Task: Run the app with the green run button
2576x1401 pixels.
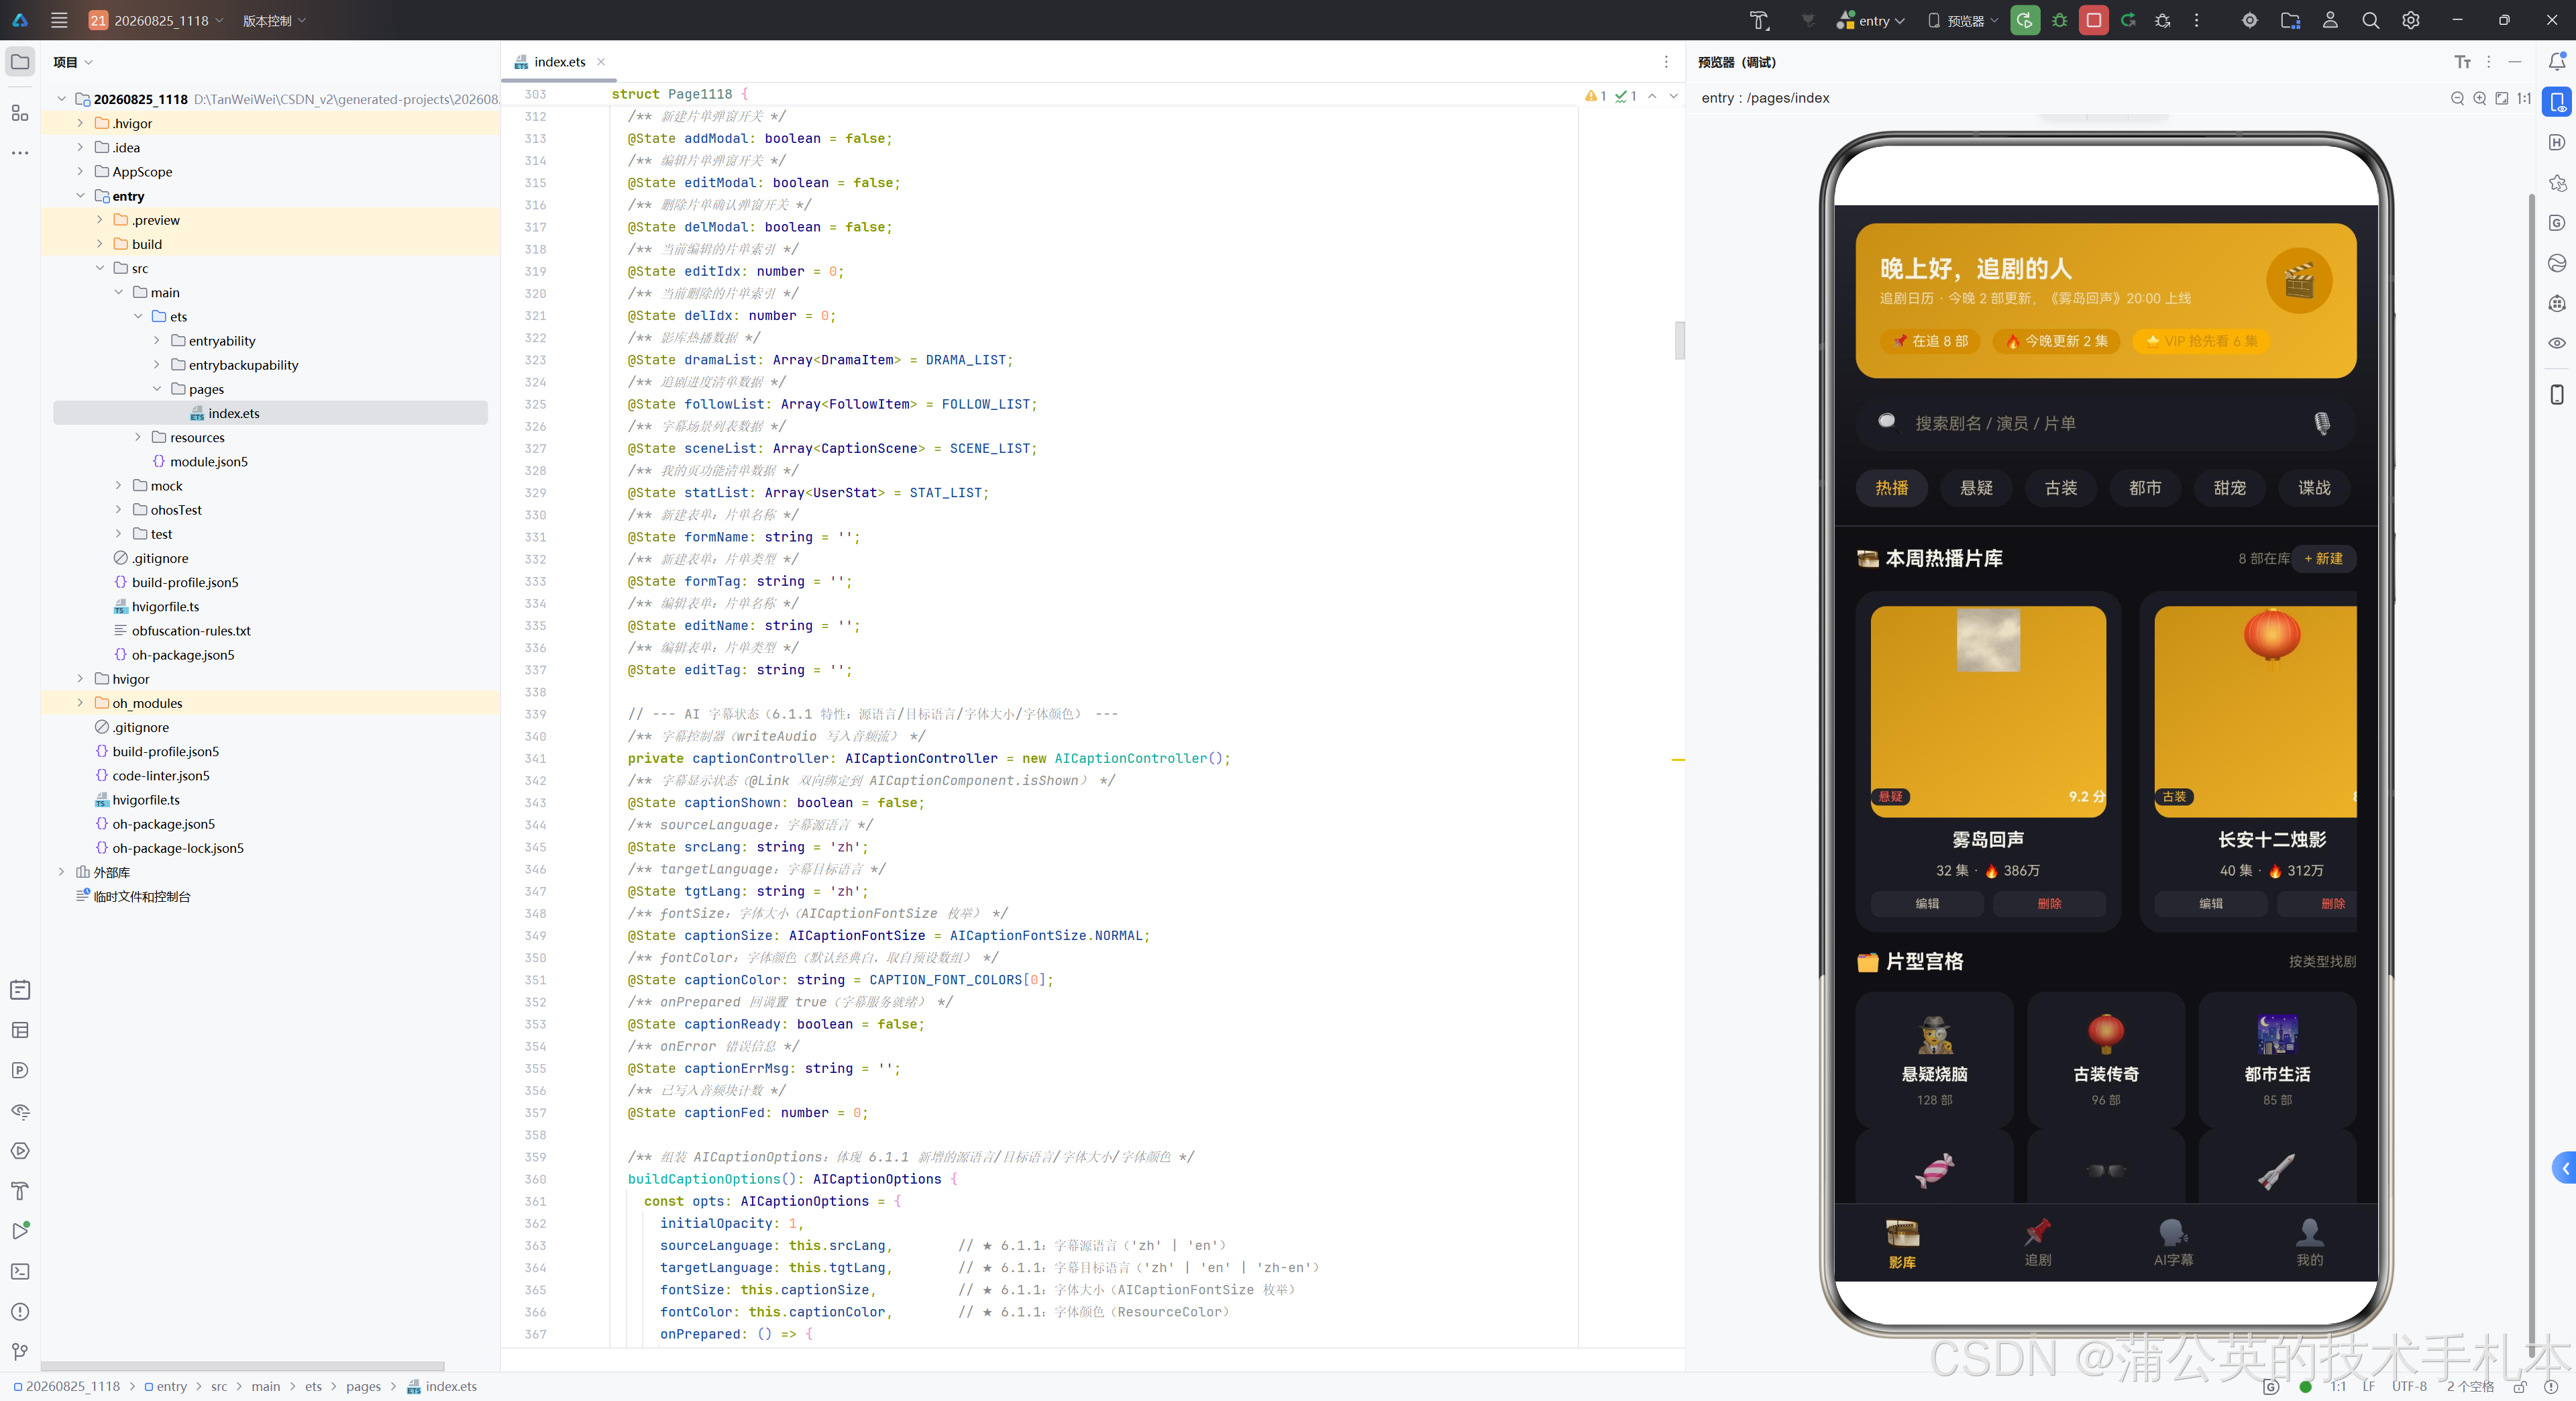Action: (2025, 20)
